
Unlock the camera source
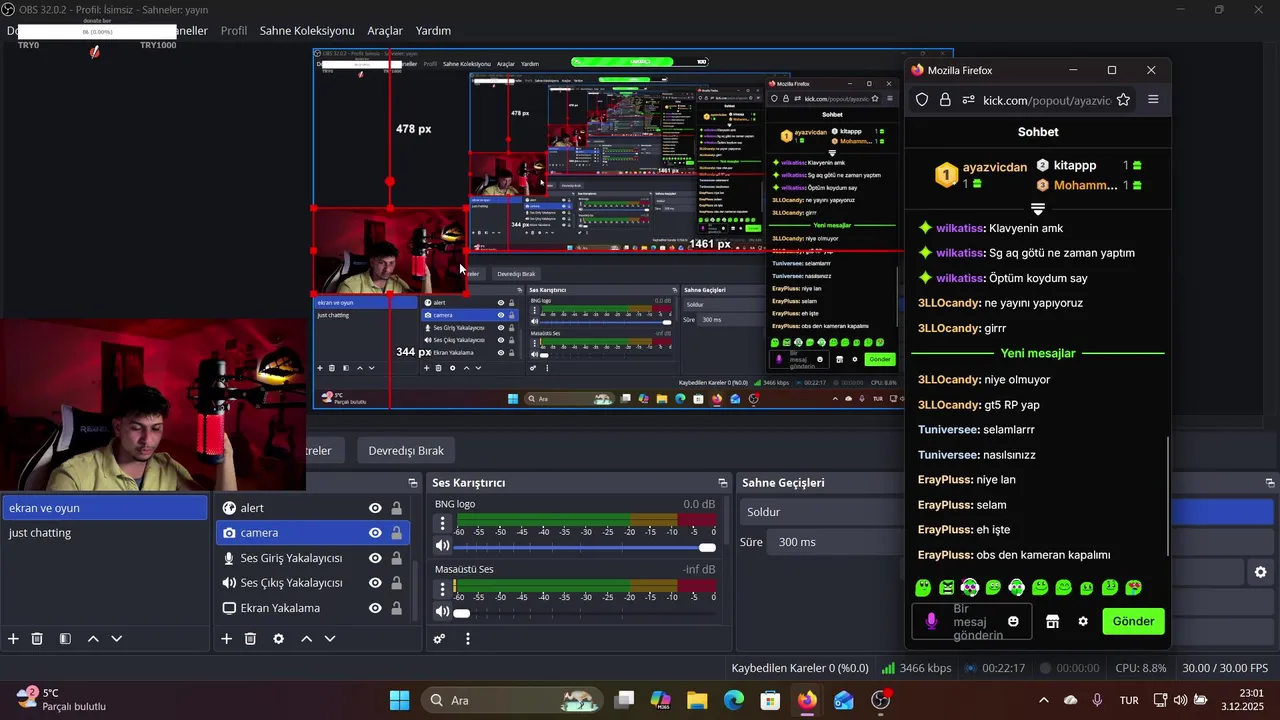(x=397, y=533)
